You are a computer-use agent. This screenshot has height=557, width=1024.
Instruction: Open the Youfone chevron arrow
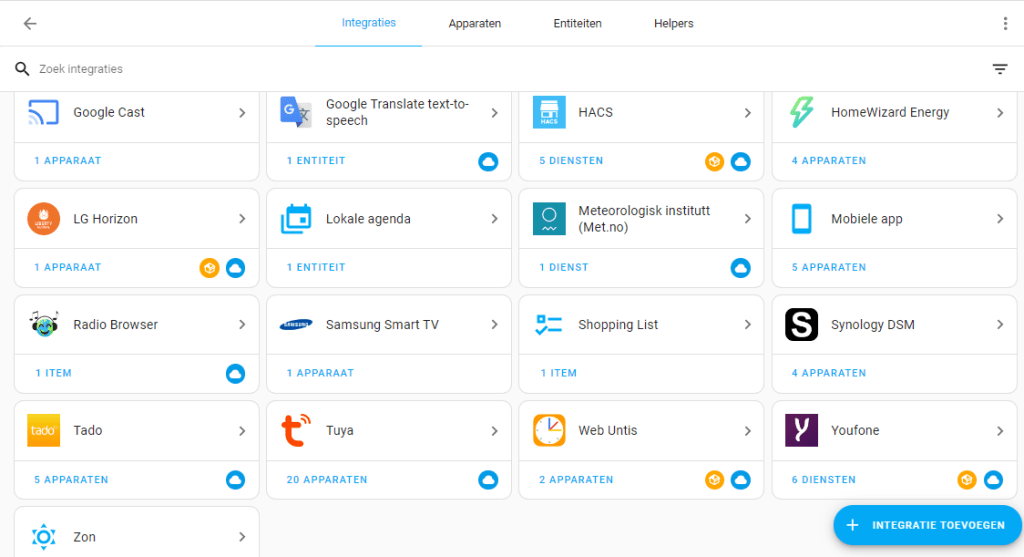[999, 431]
